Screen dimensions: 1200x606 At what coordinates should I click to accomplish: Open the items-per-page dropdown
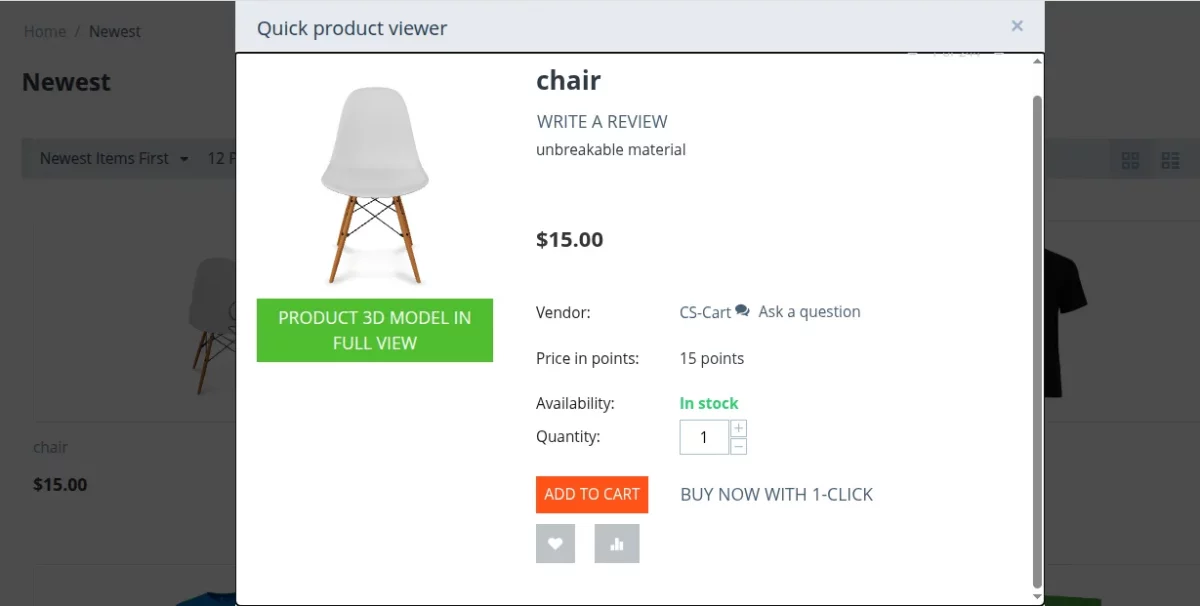[x=222, y=158]
